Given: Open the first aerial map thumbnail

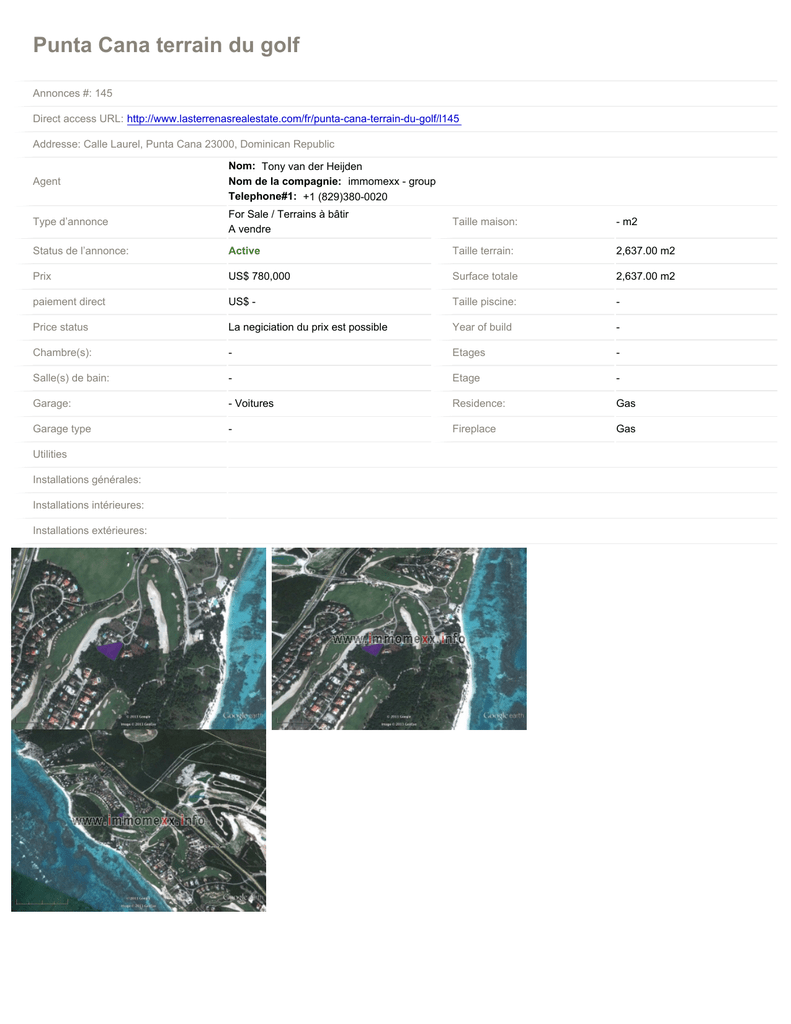Looking at the screenshot, I should coord(138,638).
